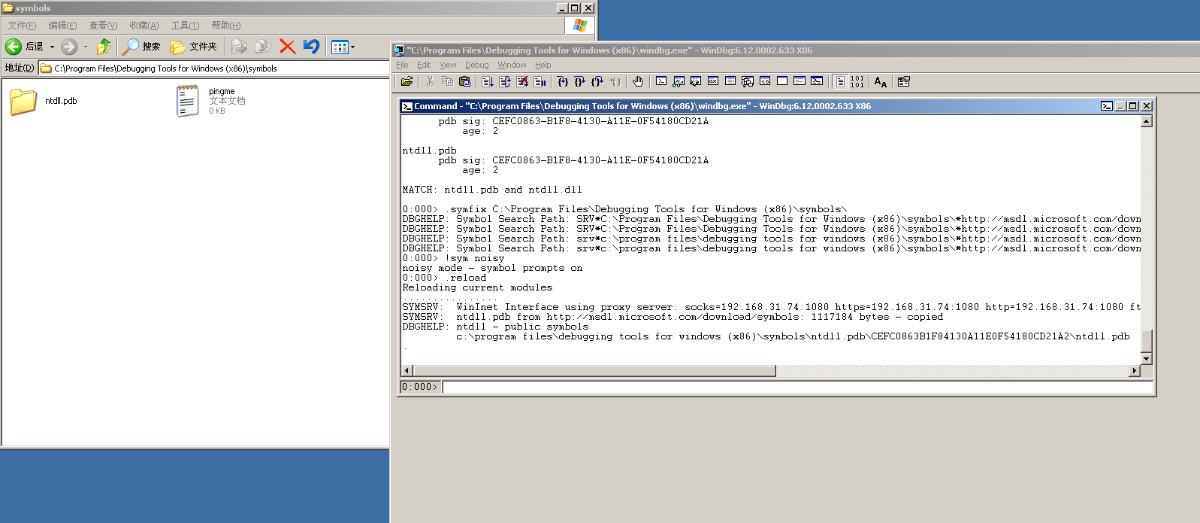This screenshot has width=1200, height=523.
Task: Open the Back history dropdown arrow in Explorer
Action: 52,46
